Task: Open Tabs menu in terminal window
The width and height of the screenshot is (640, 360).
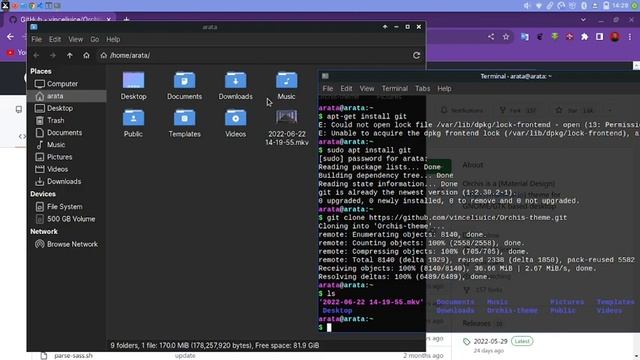Action: point(422,89)
